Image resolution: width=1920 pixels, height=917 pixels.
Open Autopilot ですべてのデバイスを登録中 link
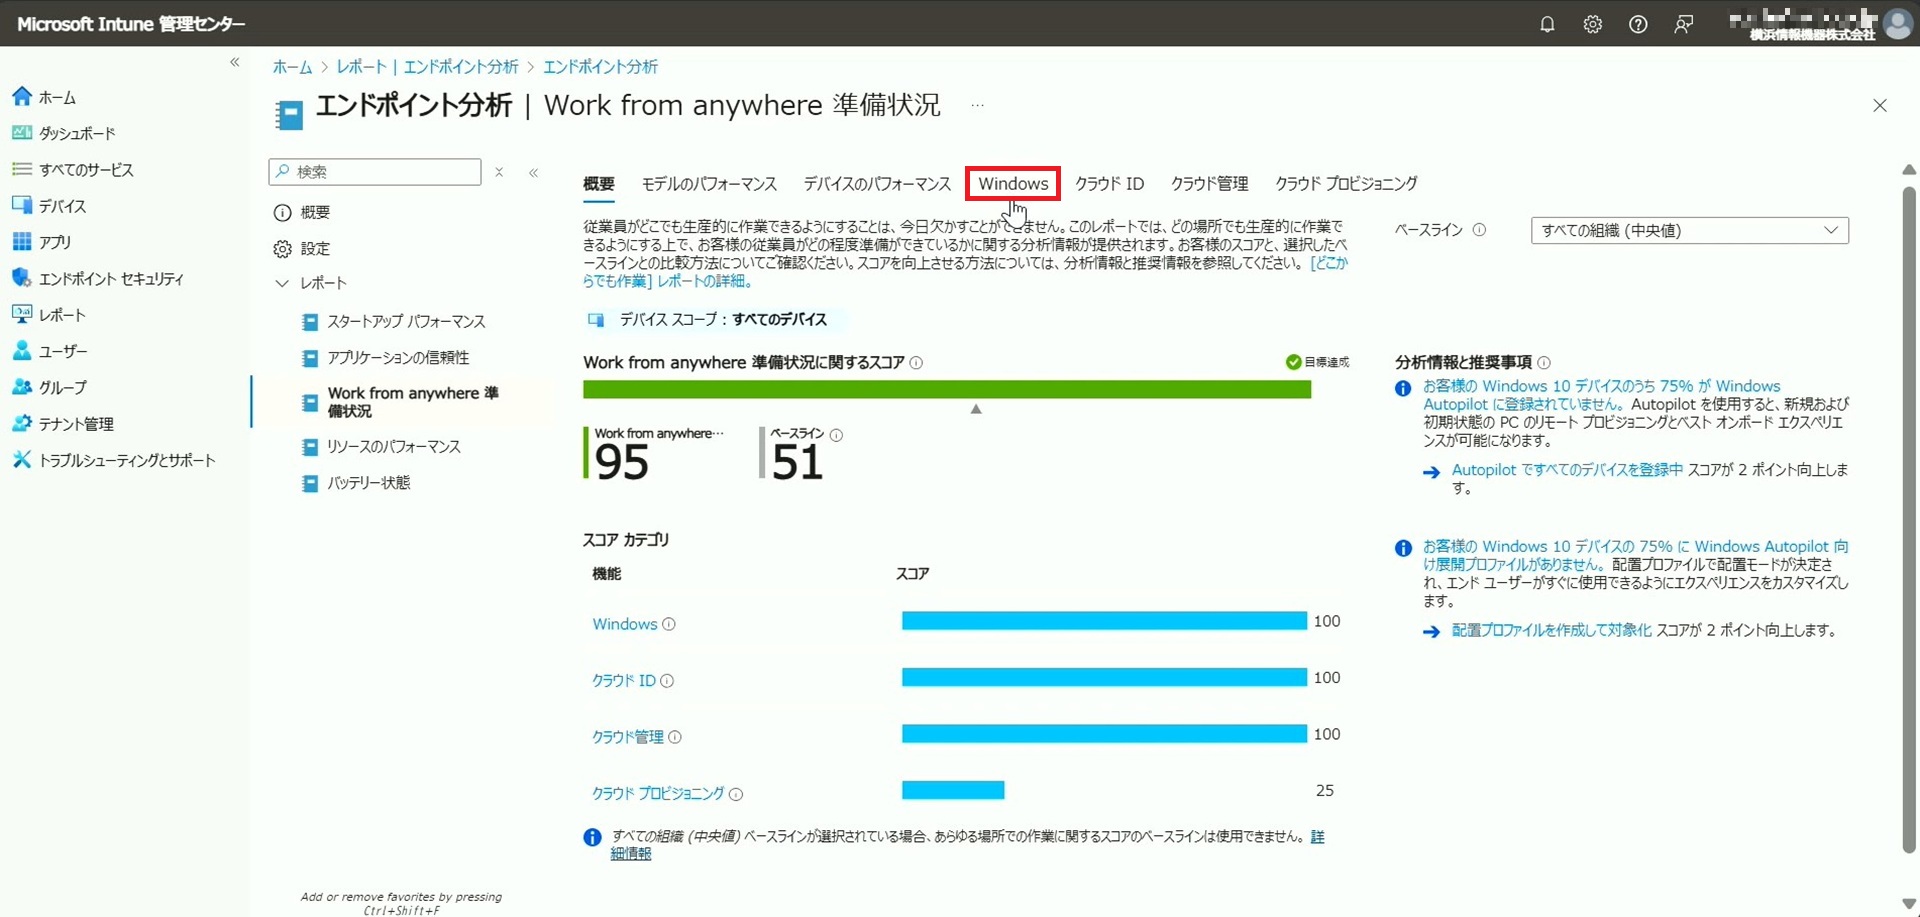(x=1567, y=469)
